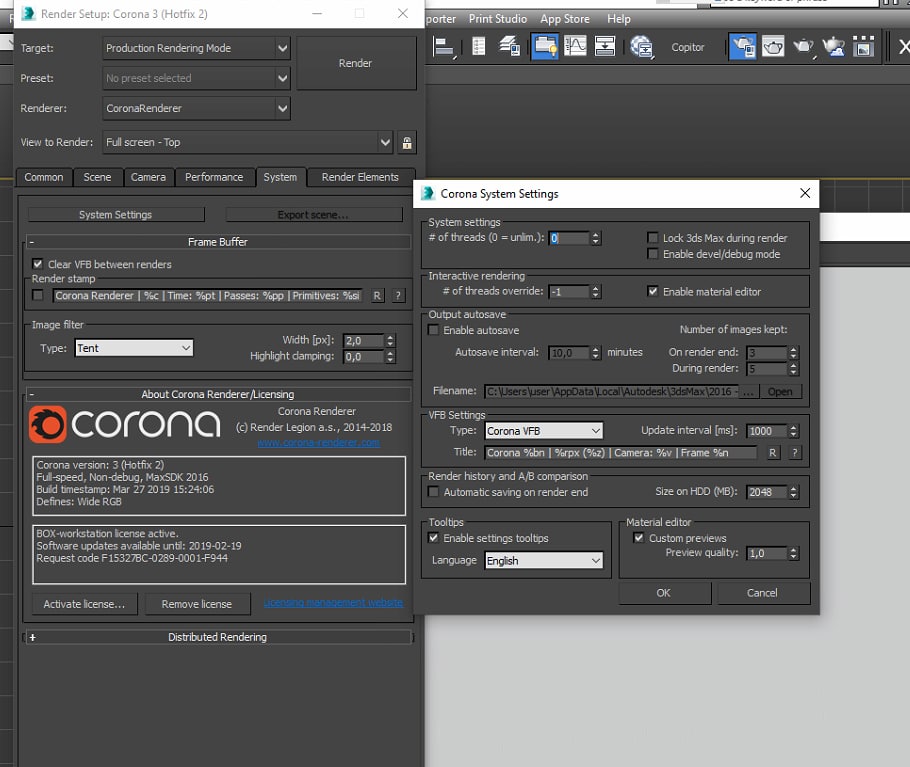Click the Update interval [ms] field

coord(767,431)
